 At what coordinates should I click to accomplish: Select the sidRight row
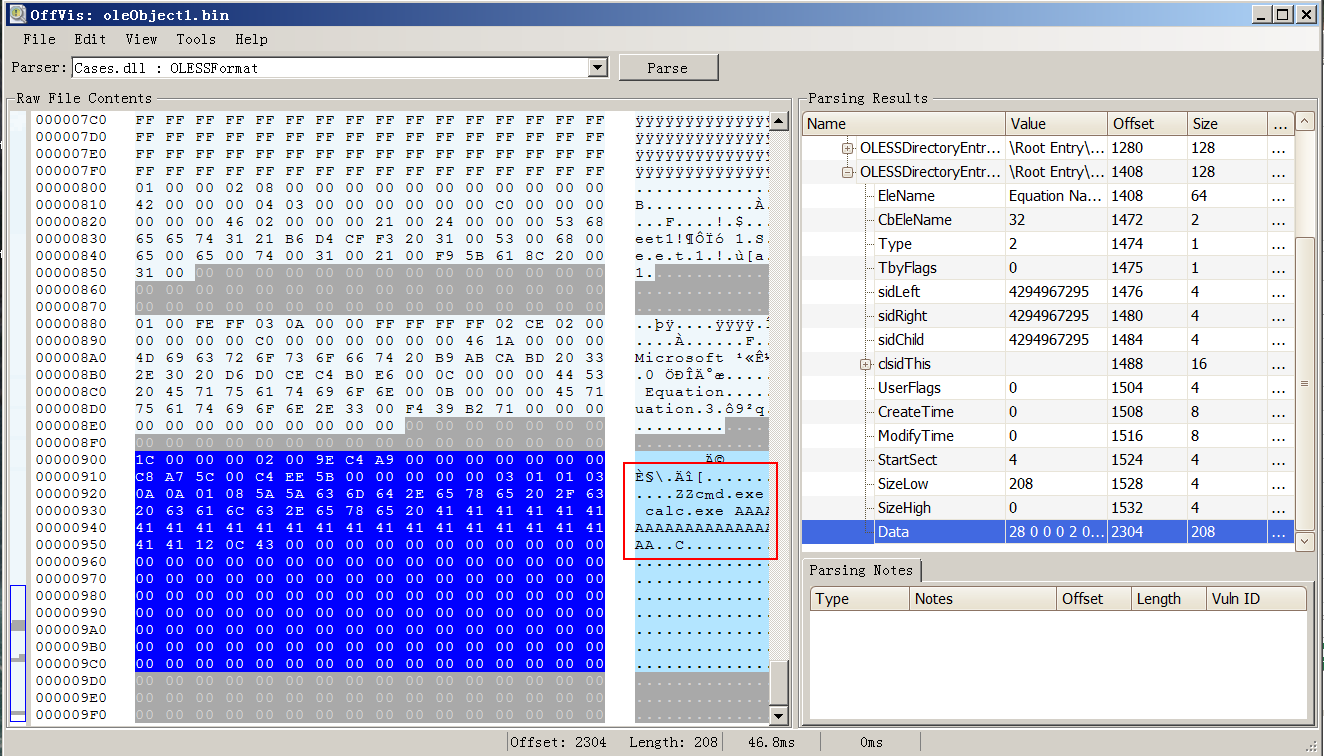pos(1048,316)
